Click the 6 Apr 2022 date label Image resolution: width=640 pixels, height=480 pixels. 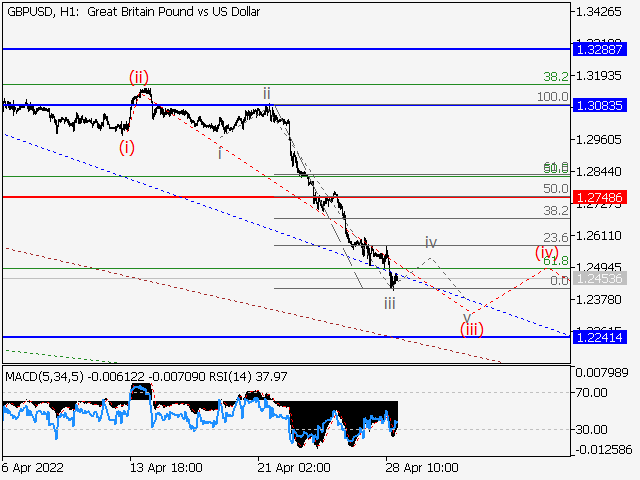(x=33, y=467)
